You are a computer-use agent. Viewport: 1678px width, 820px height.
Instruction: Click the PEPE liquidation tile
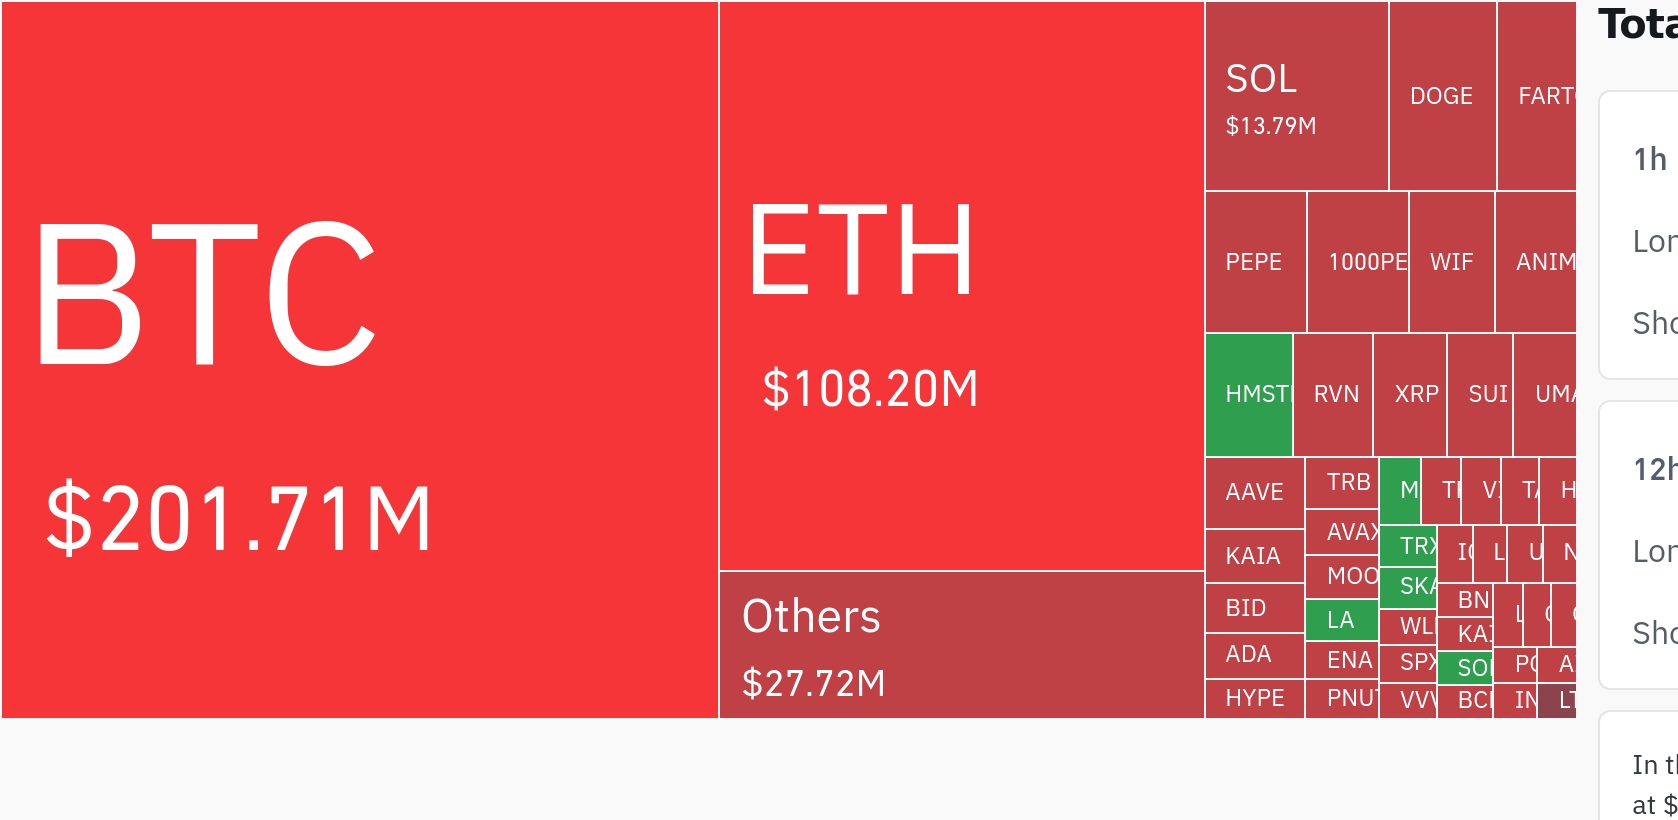pyautogui.click(x=1256, y=262)
